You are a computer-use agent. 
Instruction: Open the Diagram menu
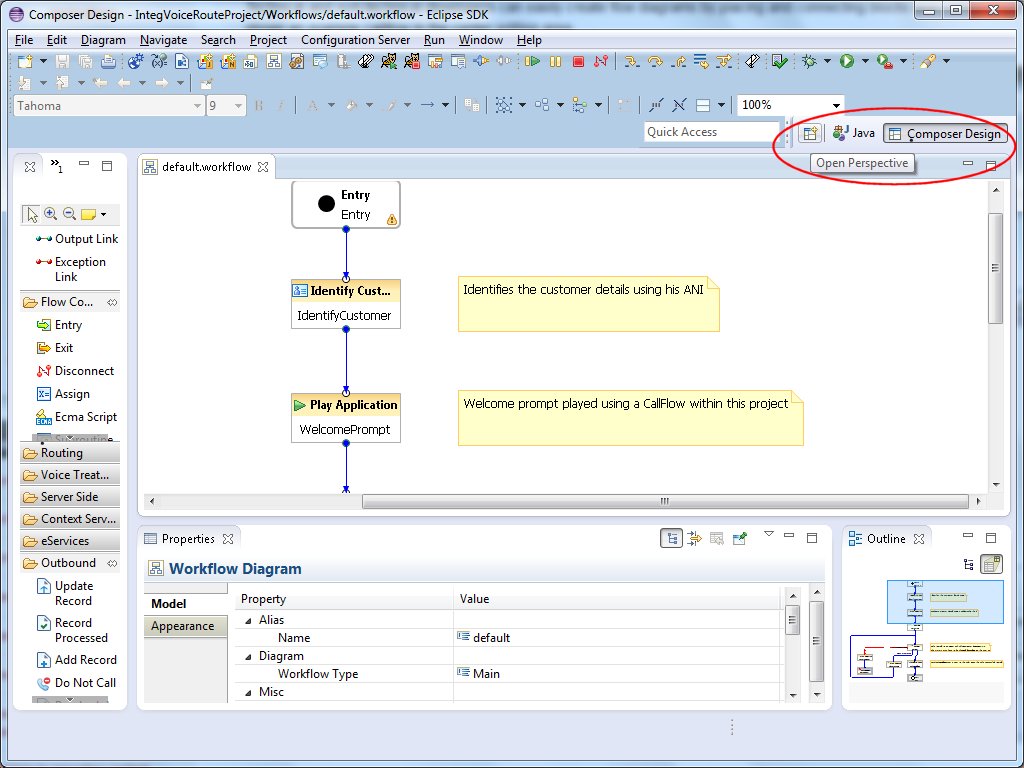pos(103,40)
